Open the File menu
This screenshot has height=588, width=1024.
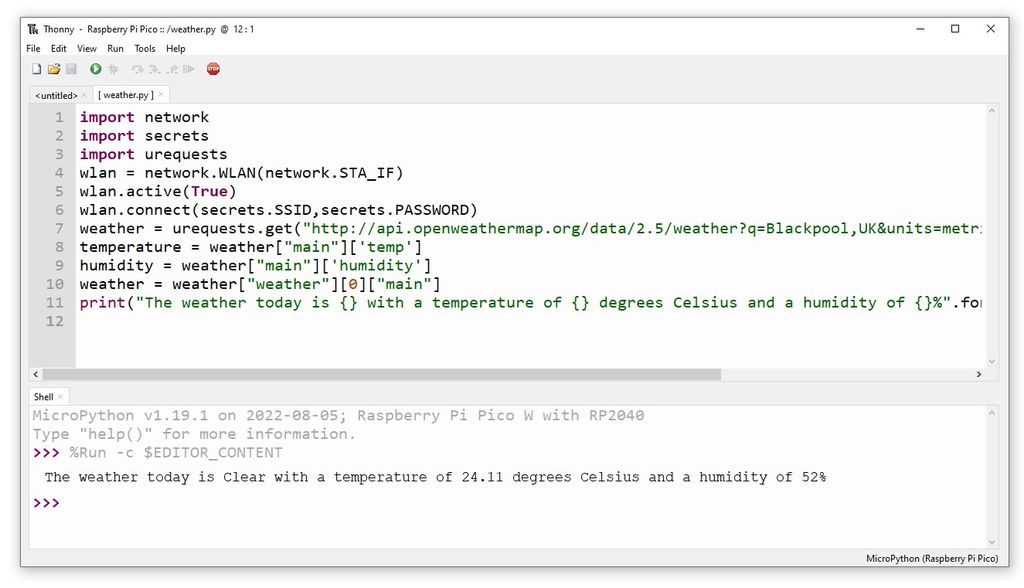pos(33,47)
